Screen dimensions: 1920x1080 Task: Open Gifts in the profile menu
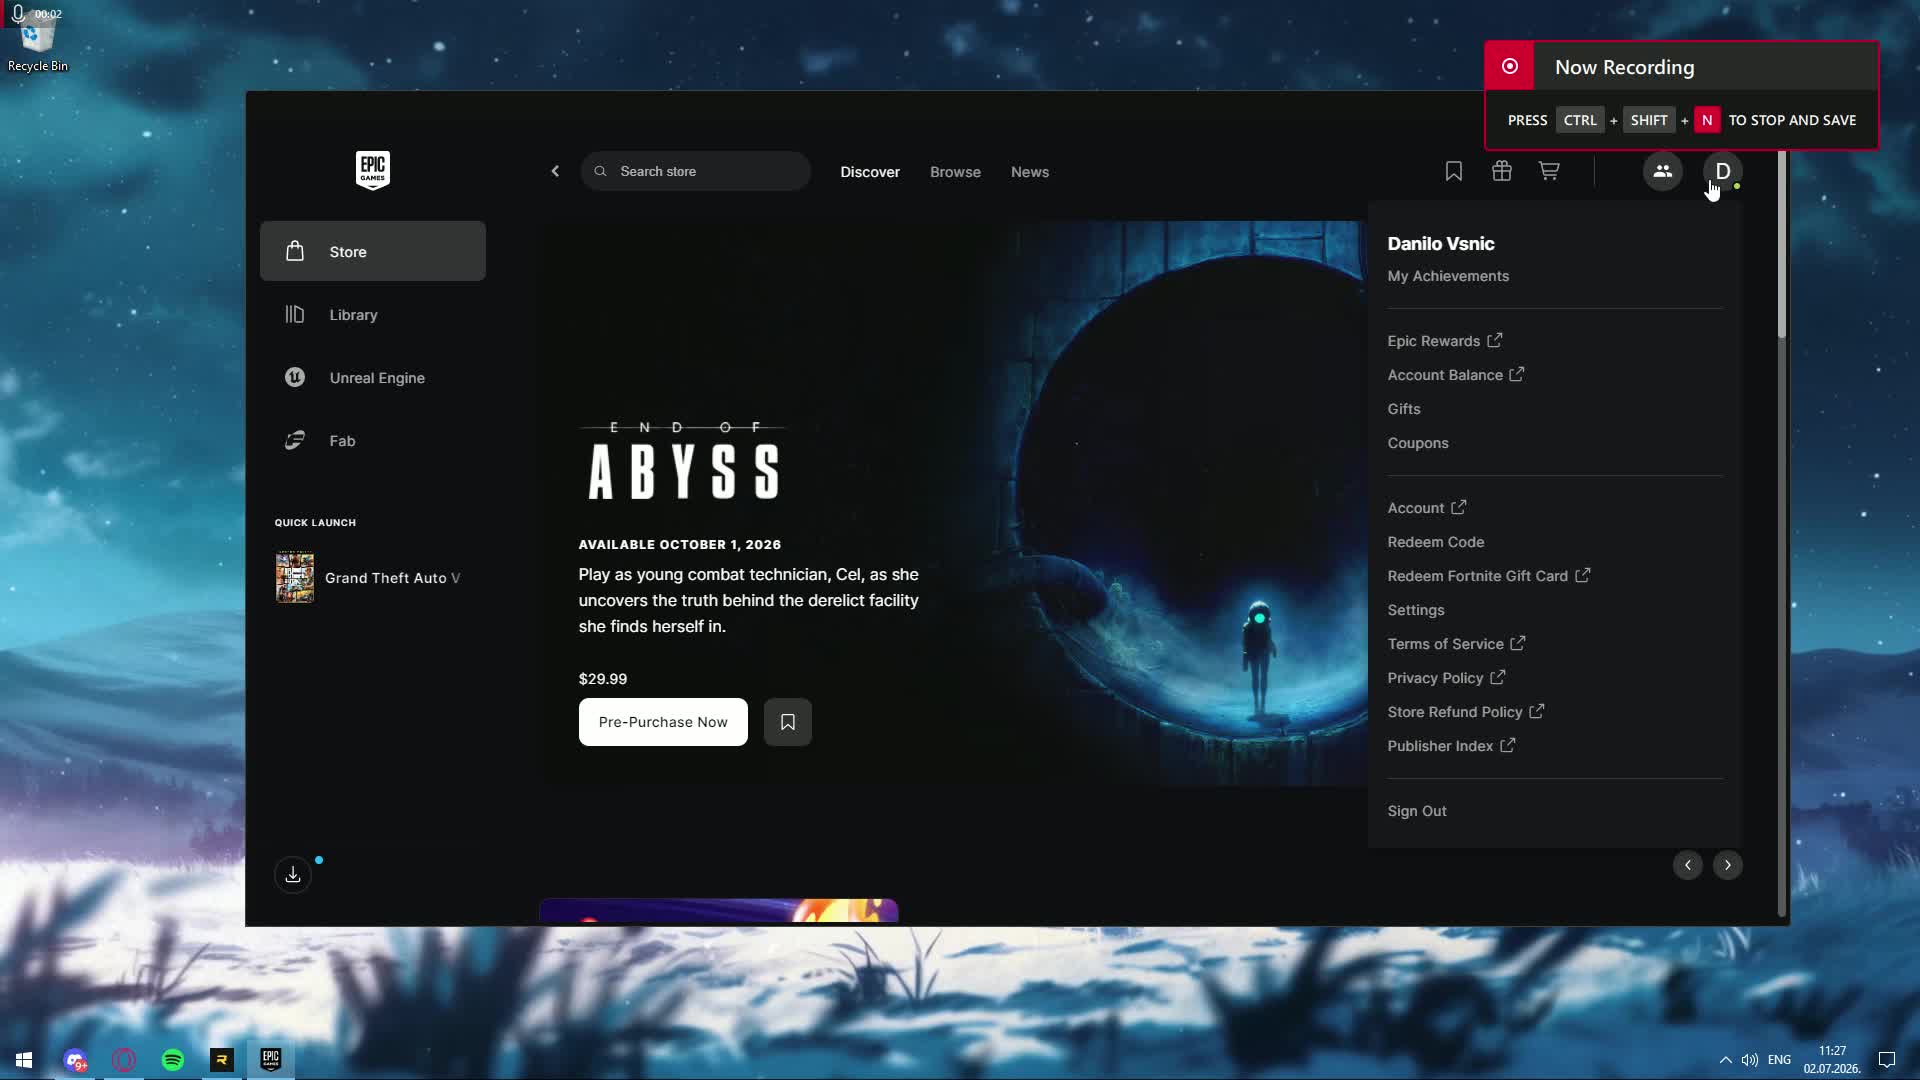[1404, 409]
